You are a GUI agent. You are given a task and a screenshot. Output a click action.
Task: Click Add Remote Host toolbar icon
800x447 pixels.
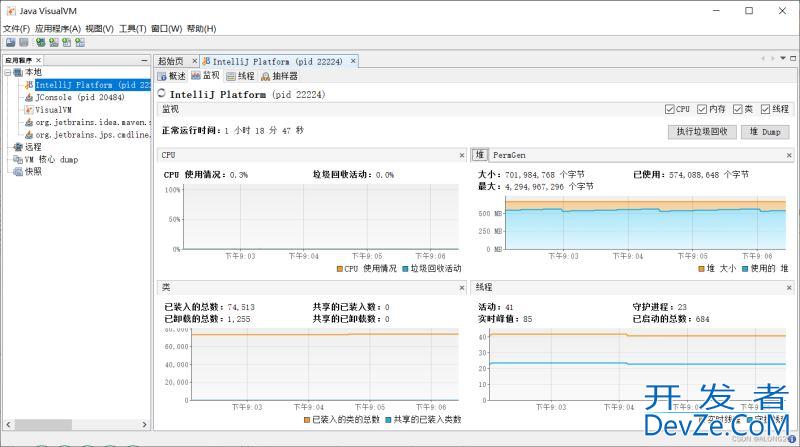click(x=40, y=43)
